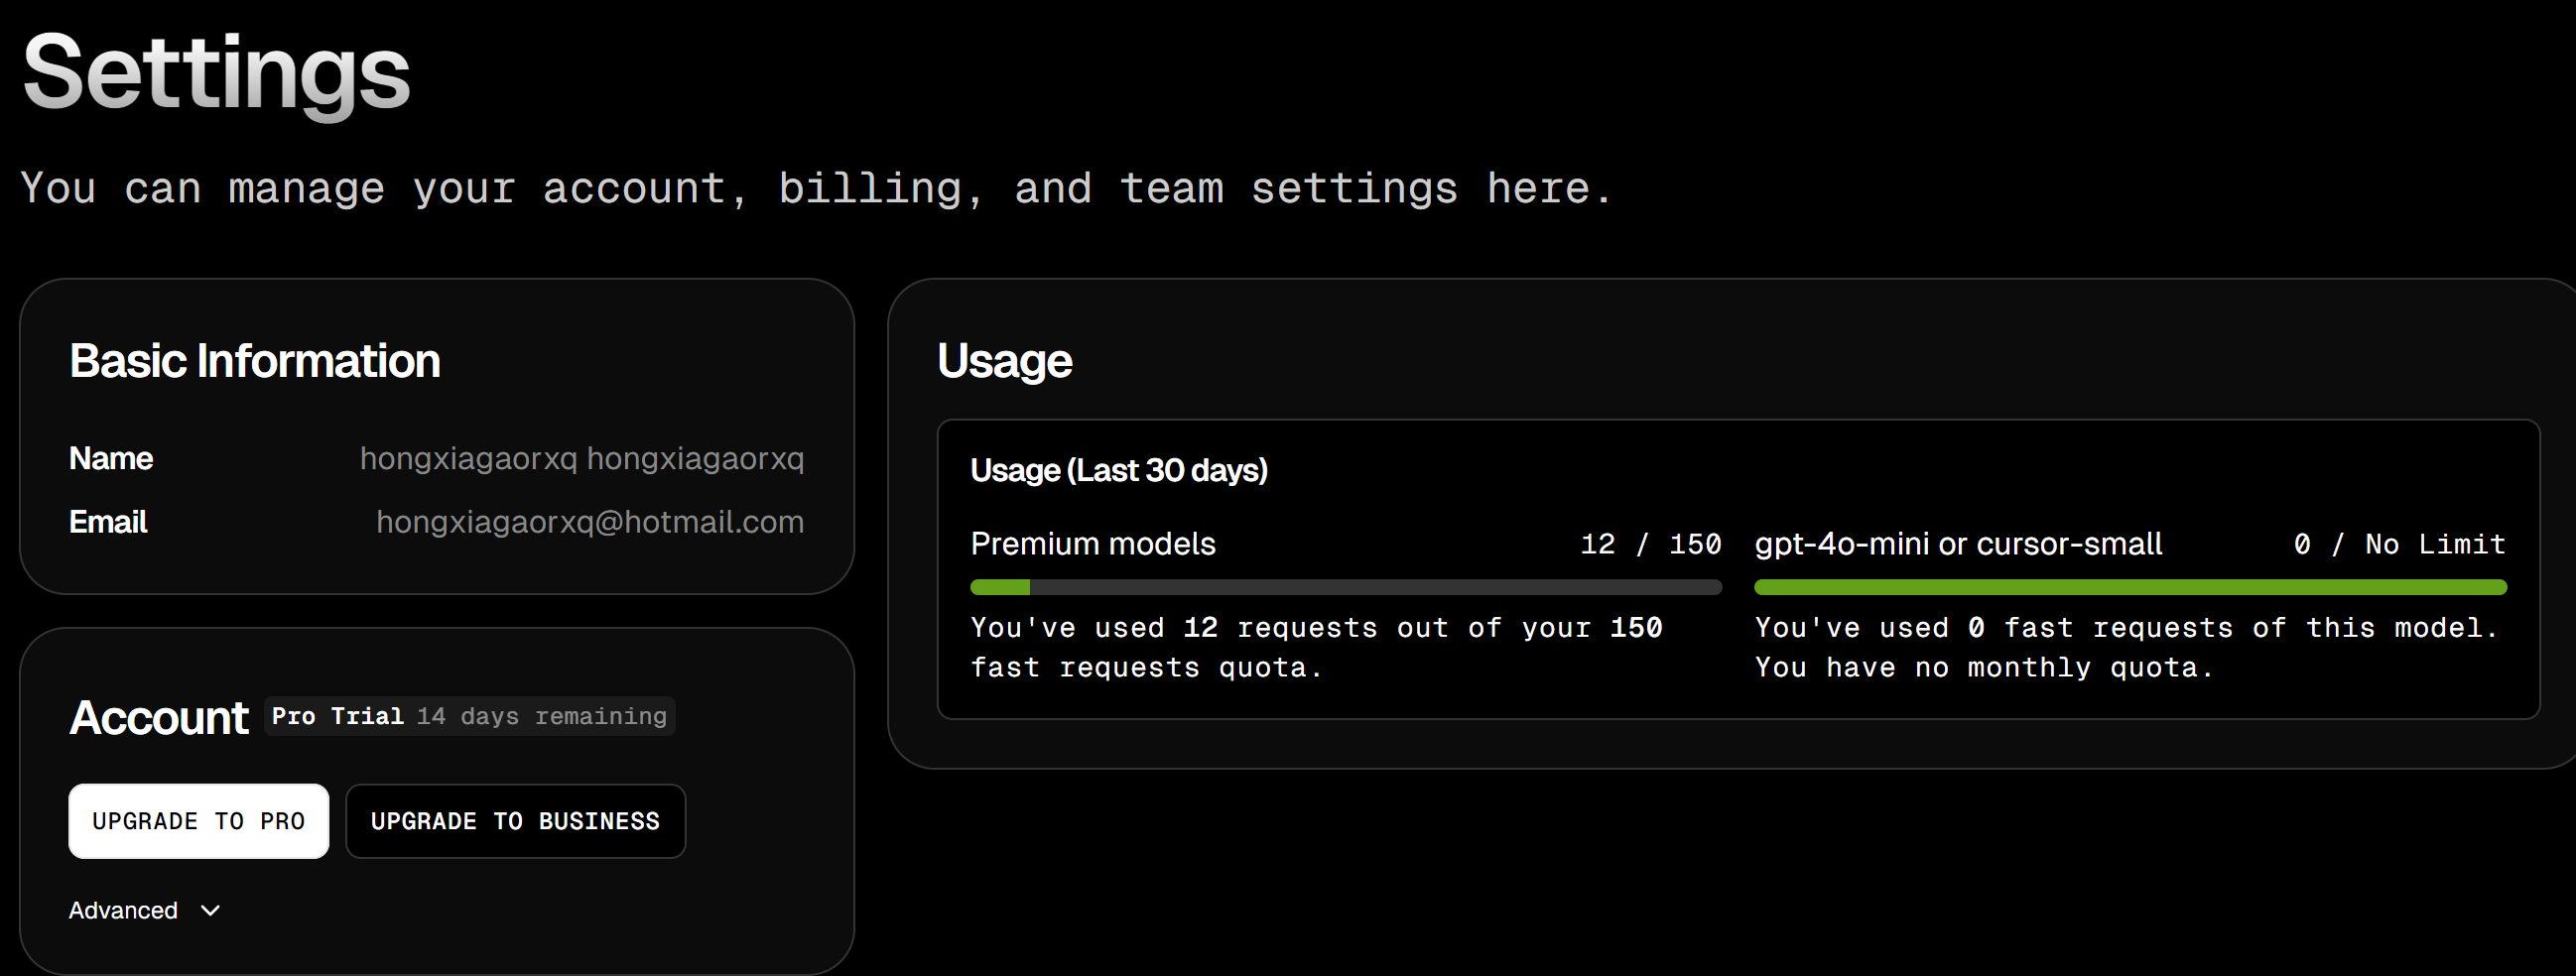Click the Basic Information heading
Image resolution: width=2576 pixels, height=976 pixels.
pos(254,361)
